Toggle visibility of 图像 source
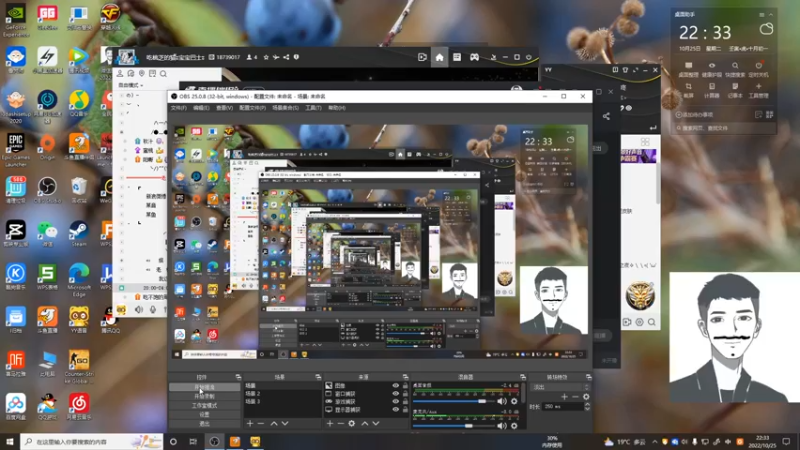Viewport: 800px width, 450px height. 395,386
